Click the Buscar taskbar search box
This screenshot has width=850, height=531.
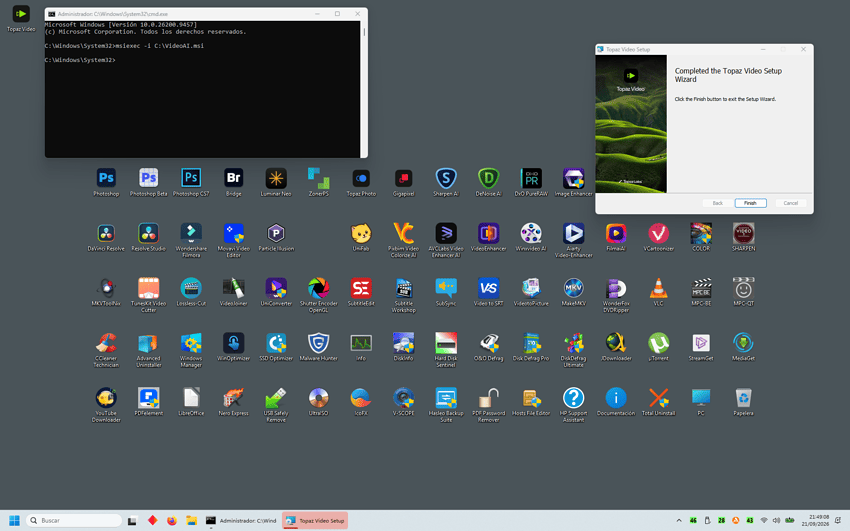pos(74,520)
